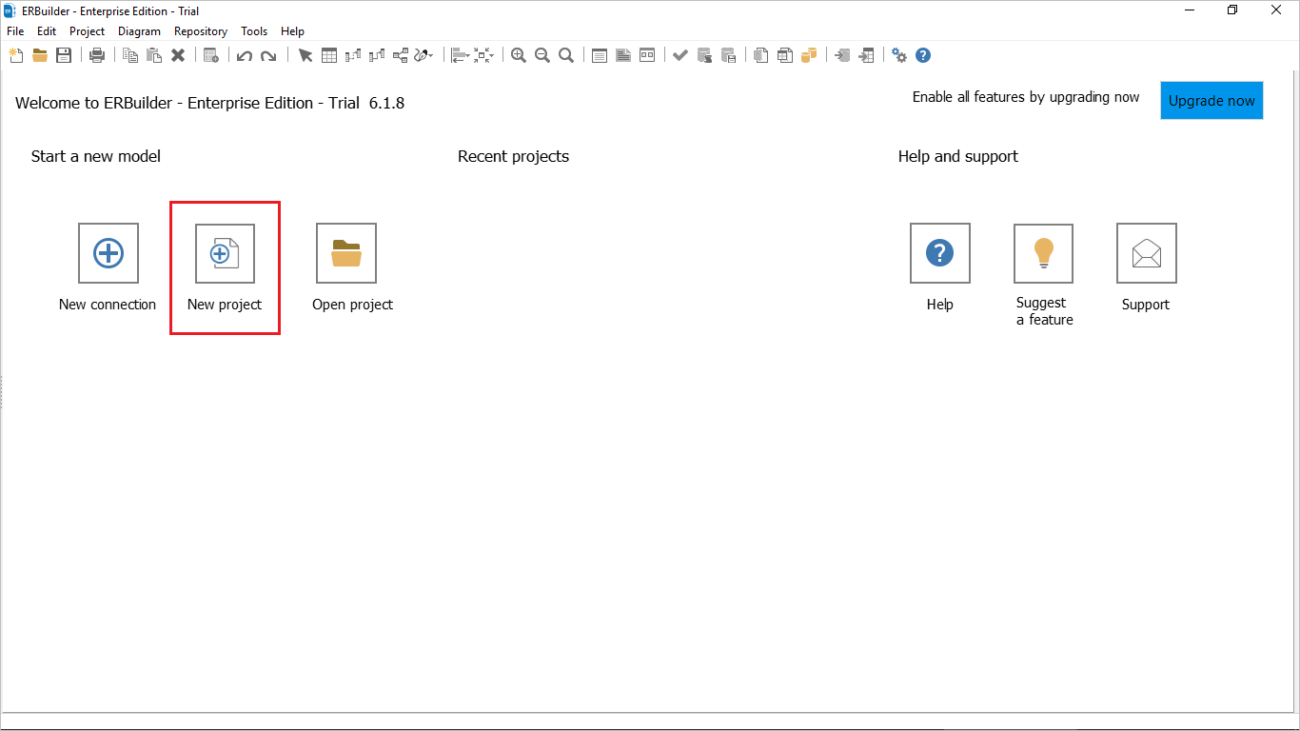Open the Diagram menu
Viewport: 1300px width, 731px height.
click(139, 31)
